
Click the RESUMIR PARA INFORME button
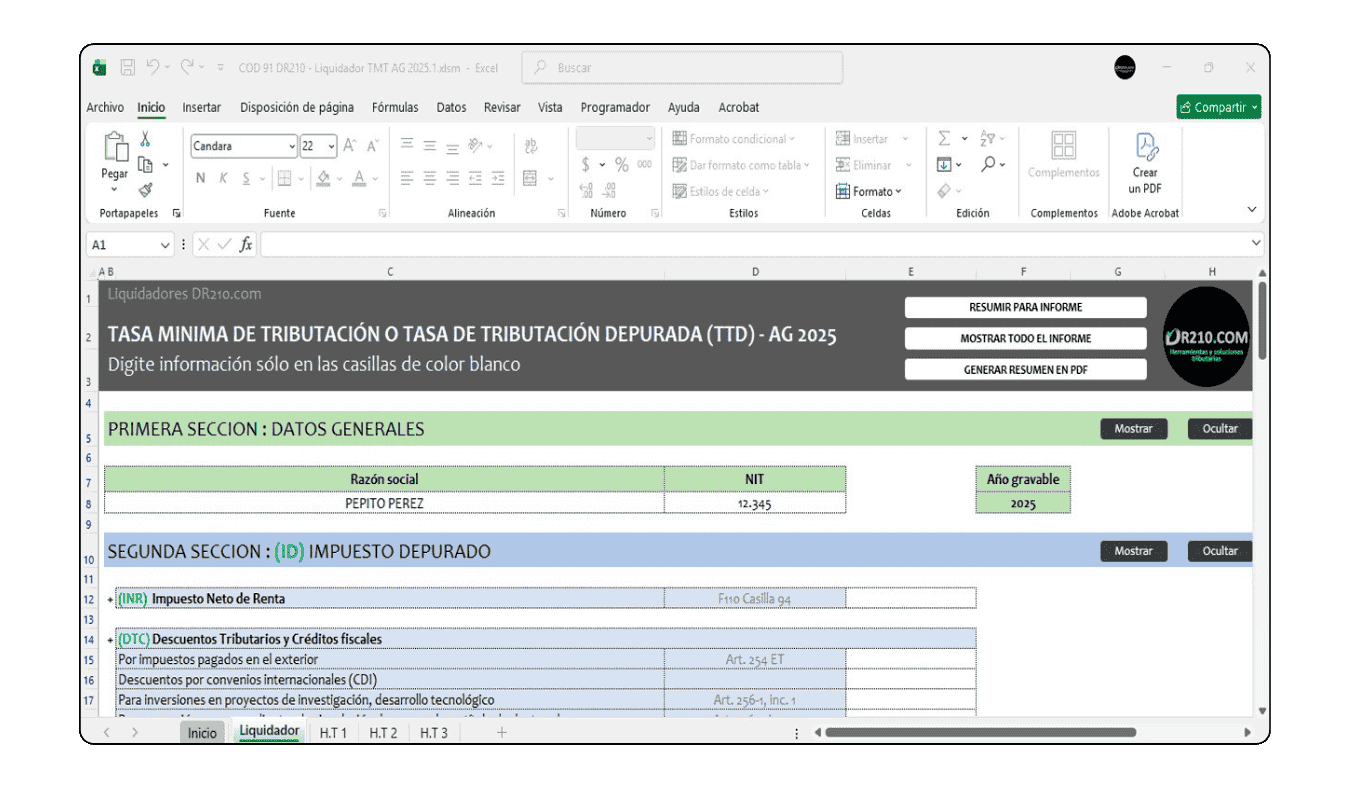[1025, 307]
